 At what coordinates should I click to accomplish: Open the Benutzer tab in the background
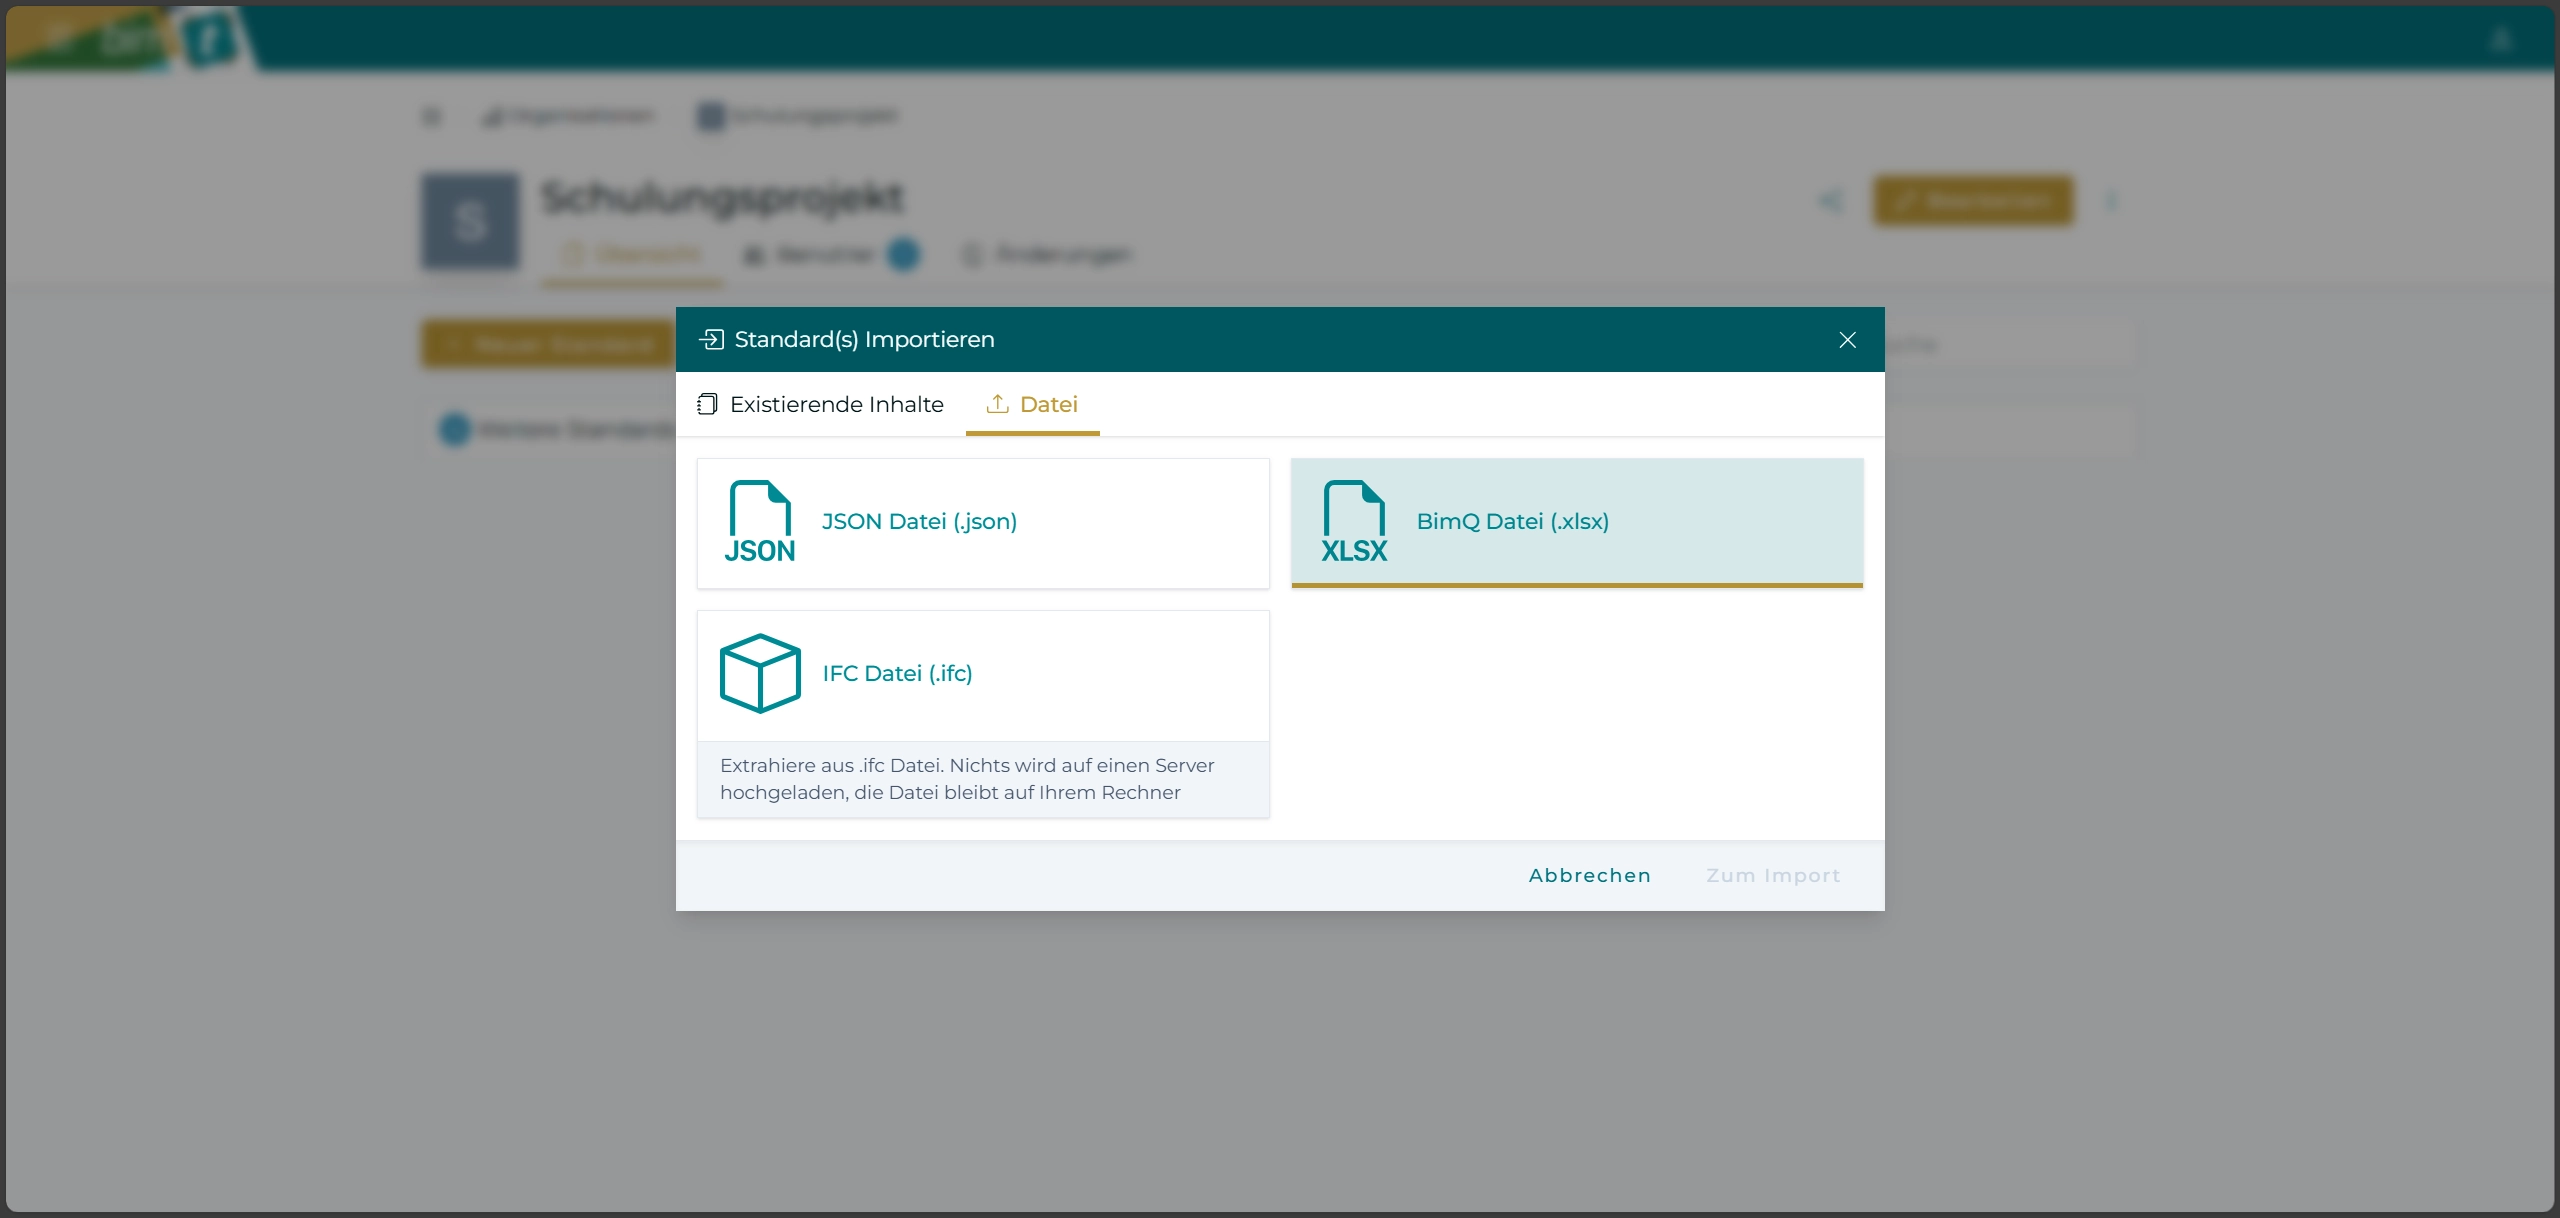[x=824, y=255]
